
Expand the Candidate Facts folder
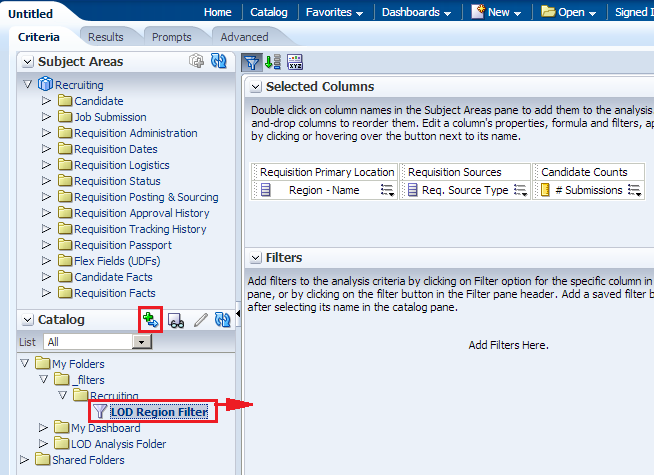[46, 276]
